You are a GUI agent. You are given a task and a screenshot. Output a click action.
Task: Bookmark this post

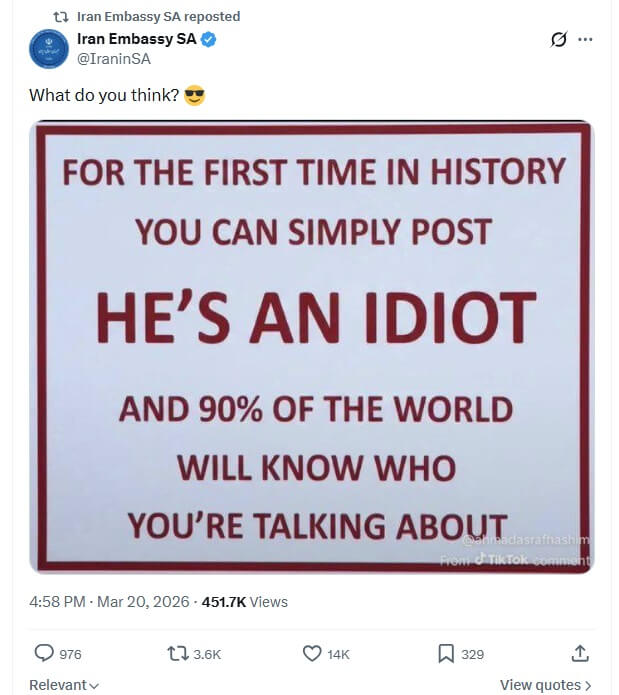pos(446,653)
